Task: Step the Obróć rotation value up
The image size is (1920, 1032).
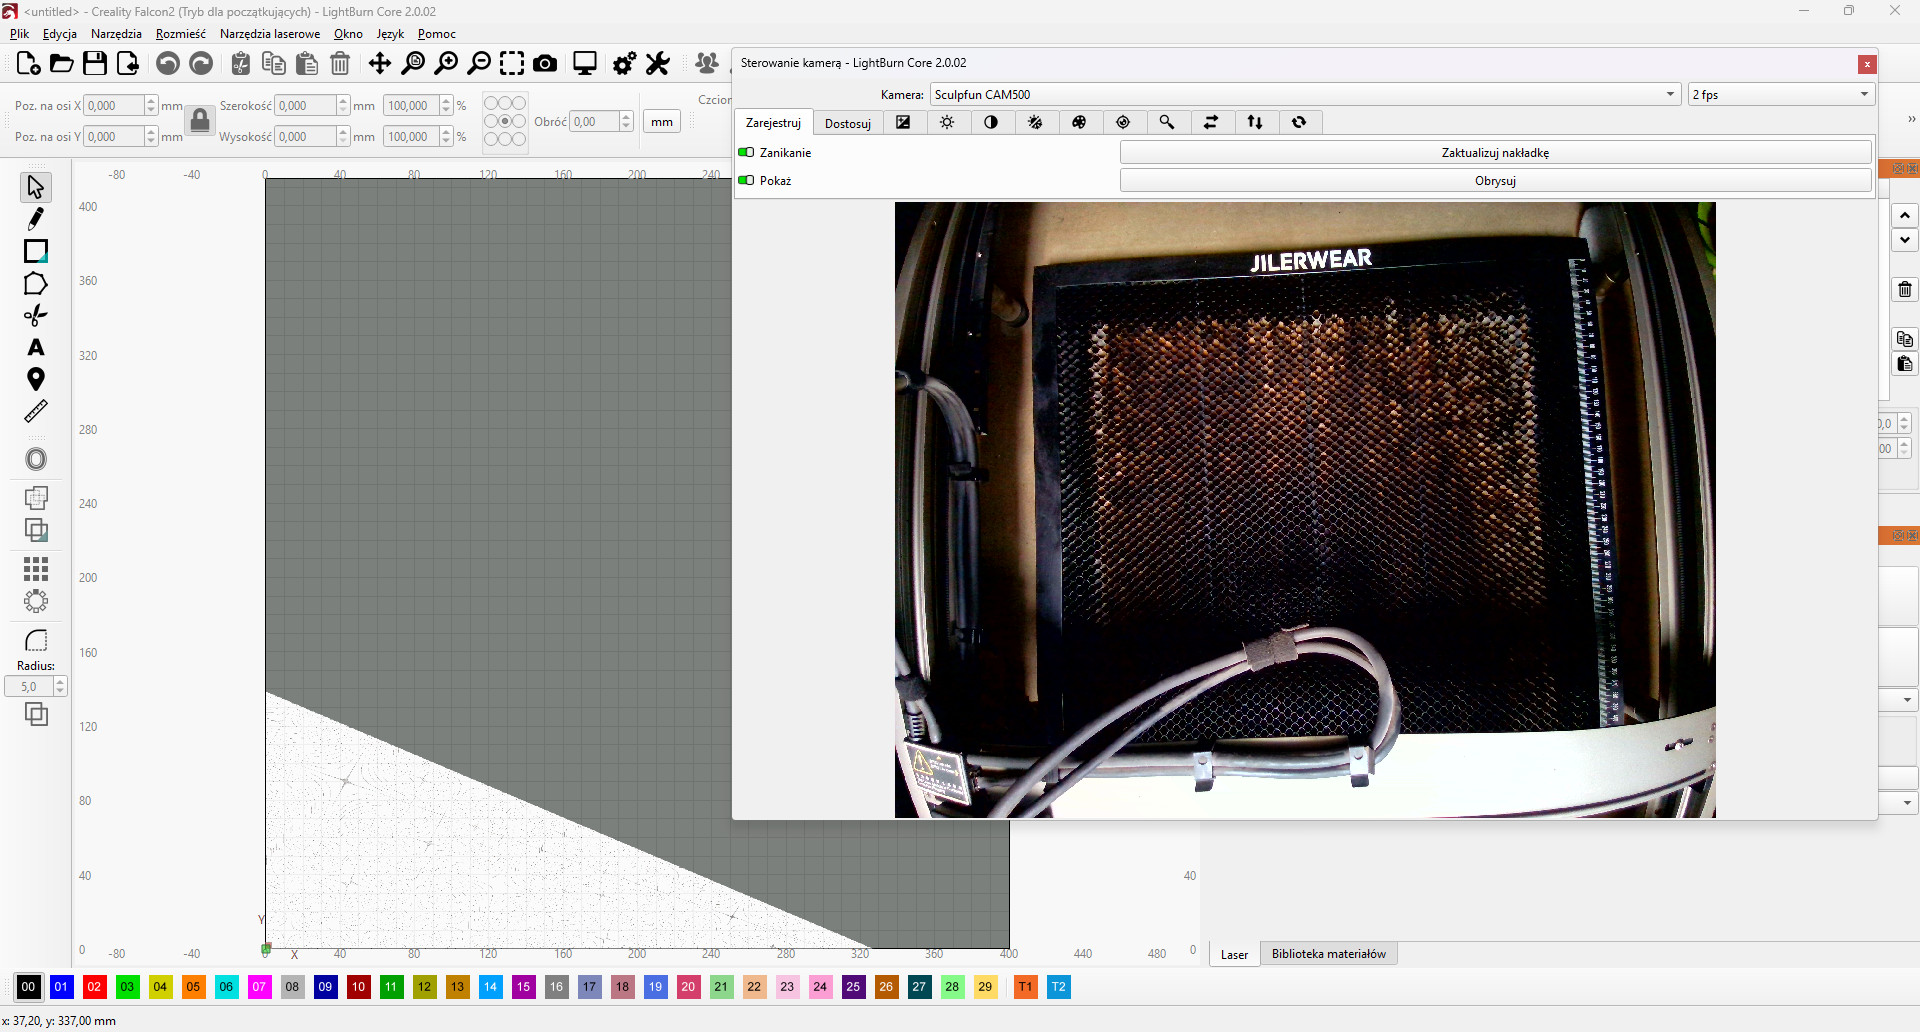Action: 626,117
